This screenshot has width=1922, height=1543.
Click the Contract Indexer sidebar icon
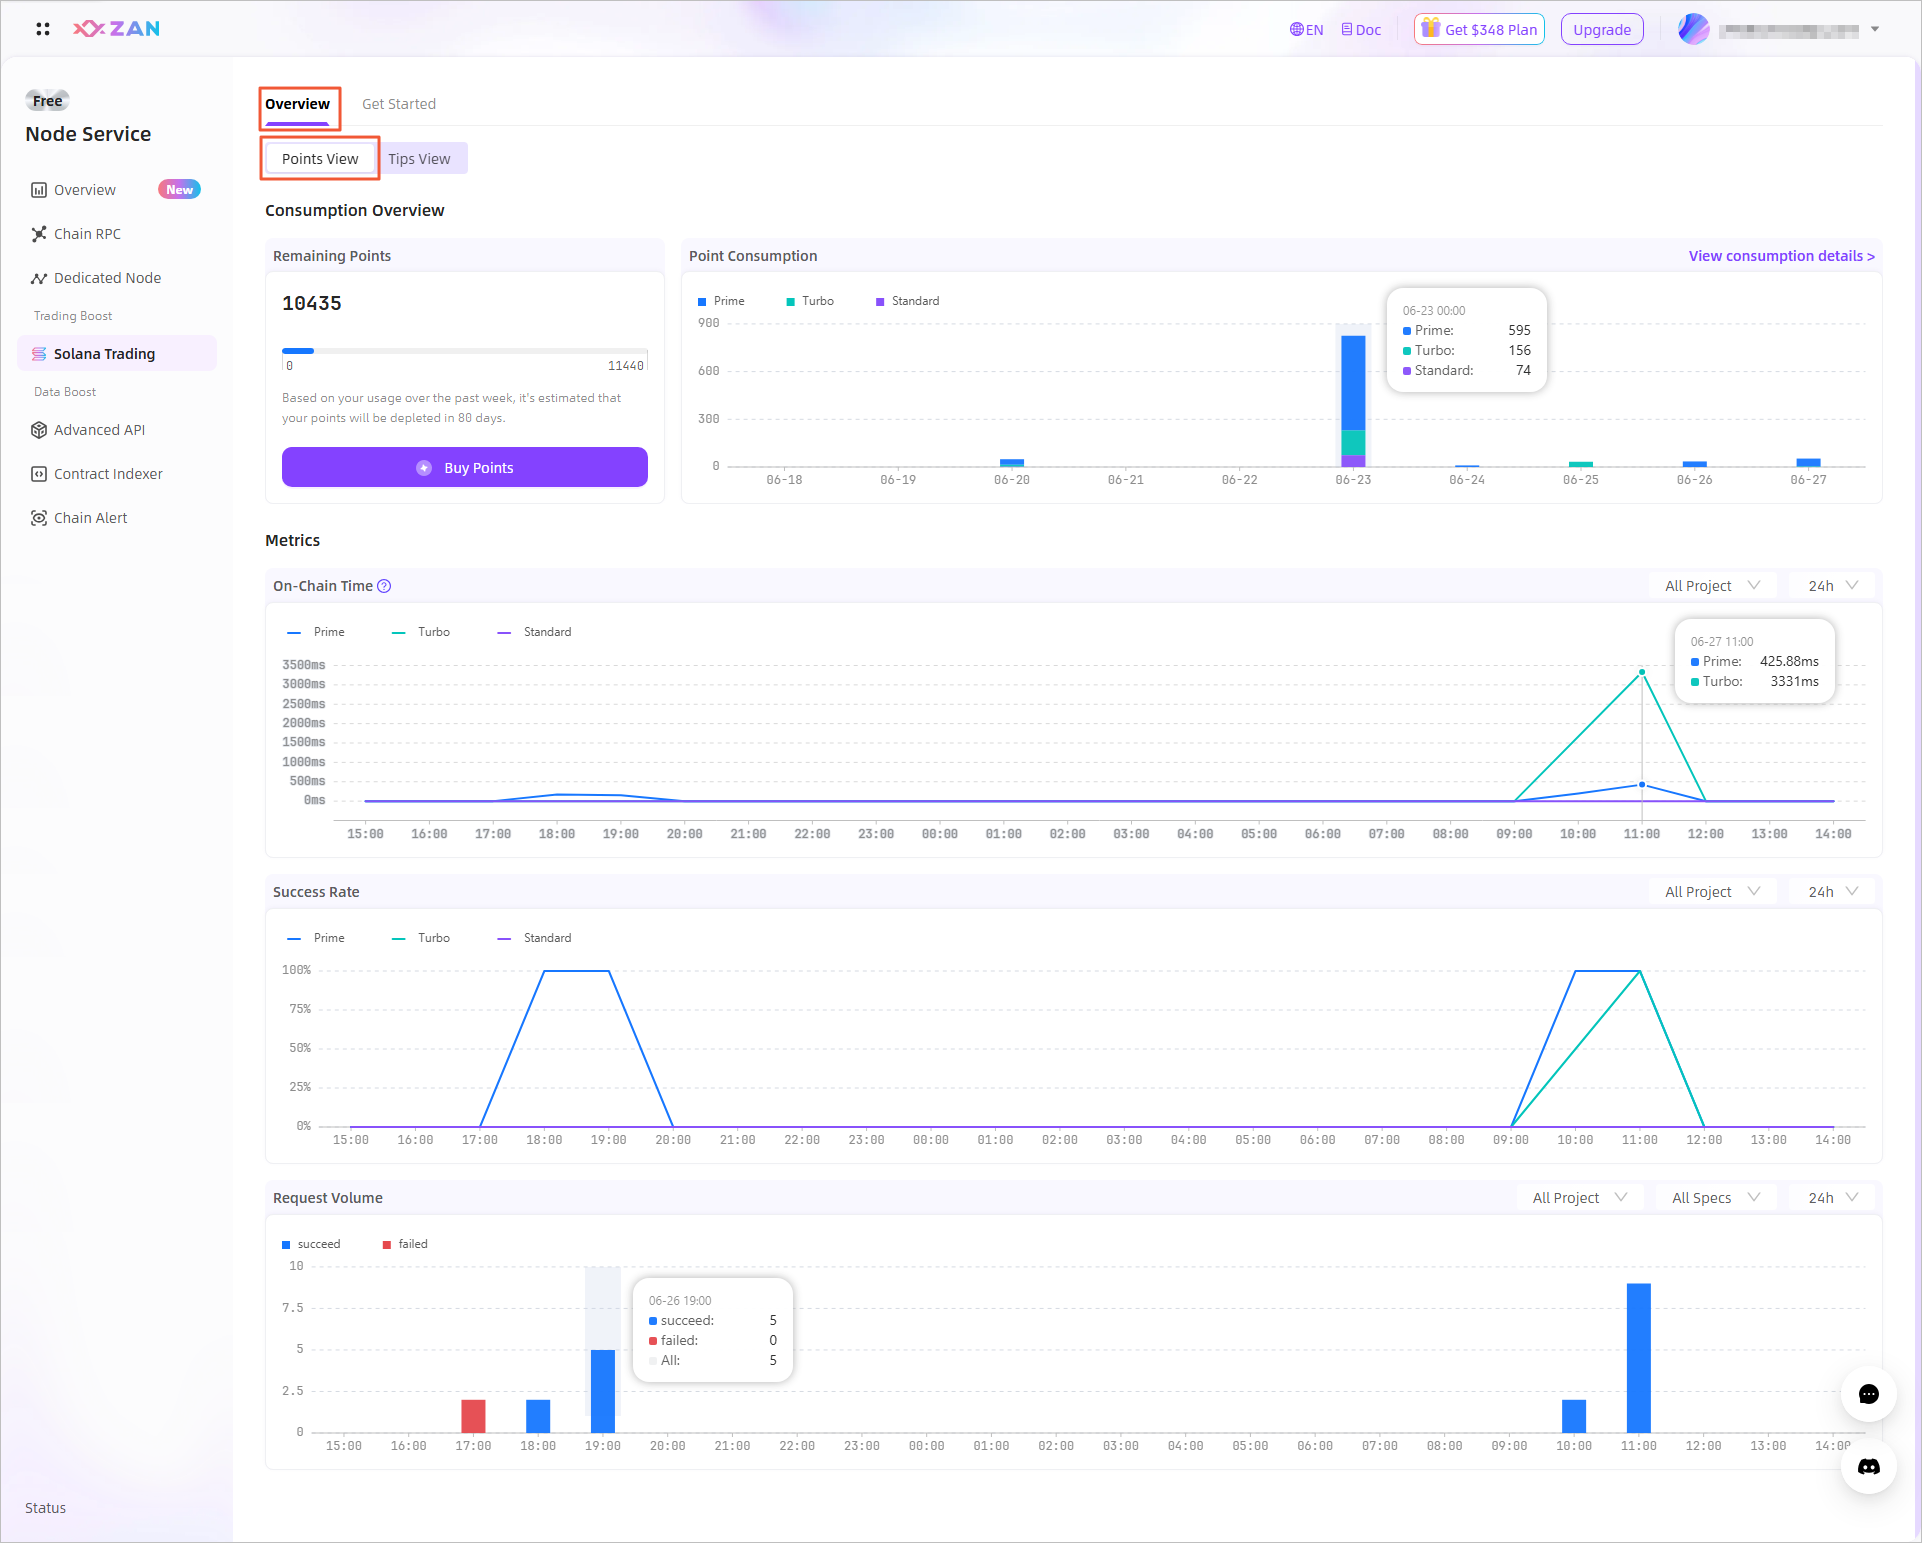[39, 474]
